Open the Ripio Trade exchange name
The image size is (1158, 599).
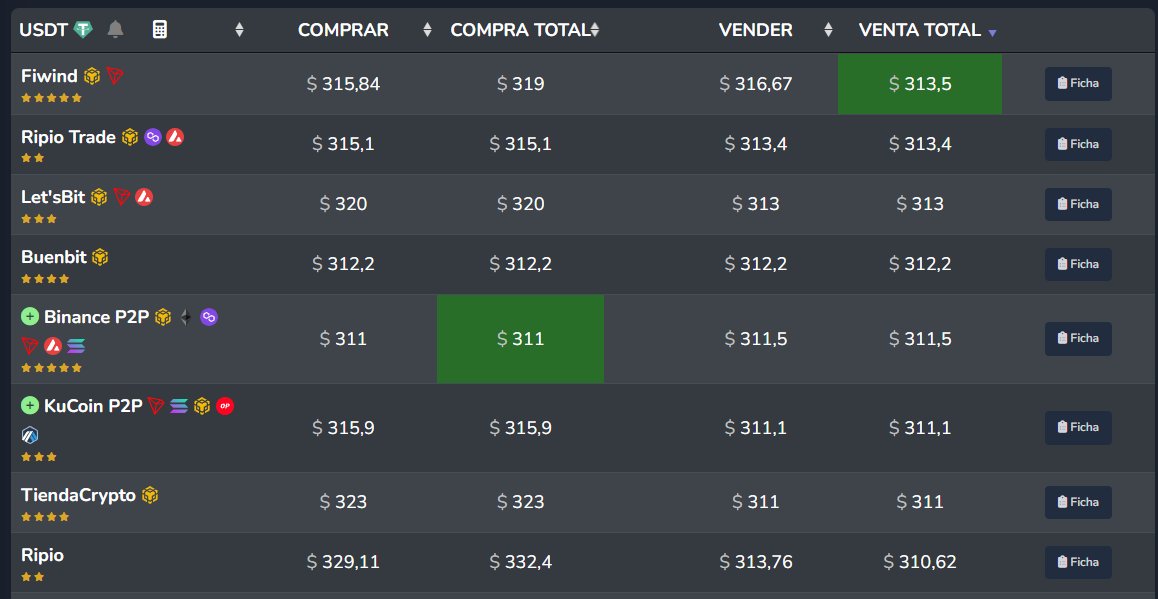coord(69,137)
